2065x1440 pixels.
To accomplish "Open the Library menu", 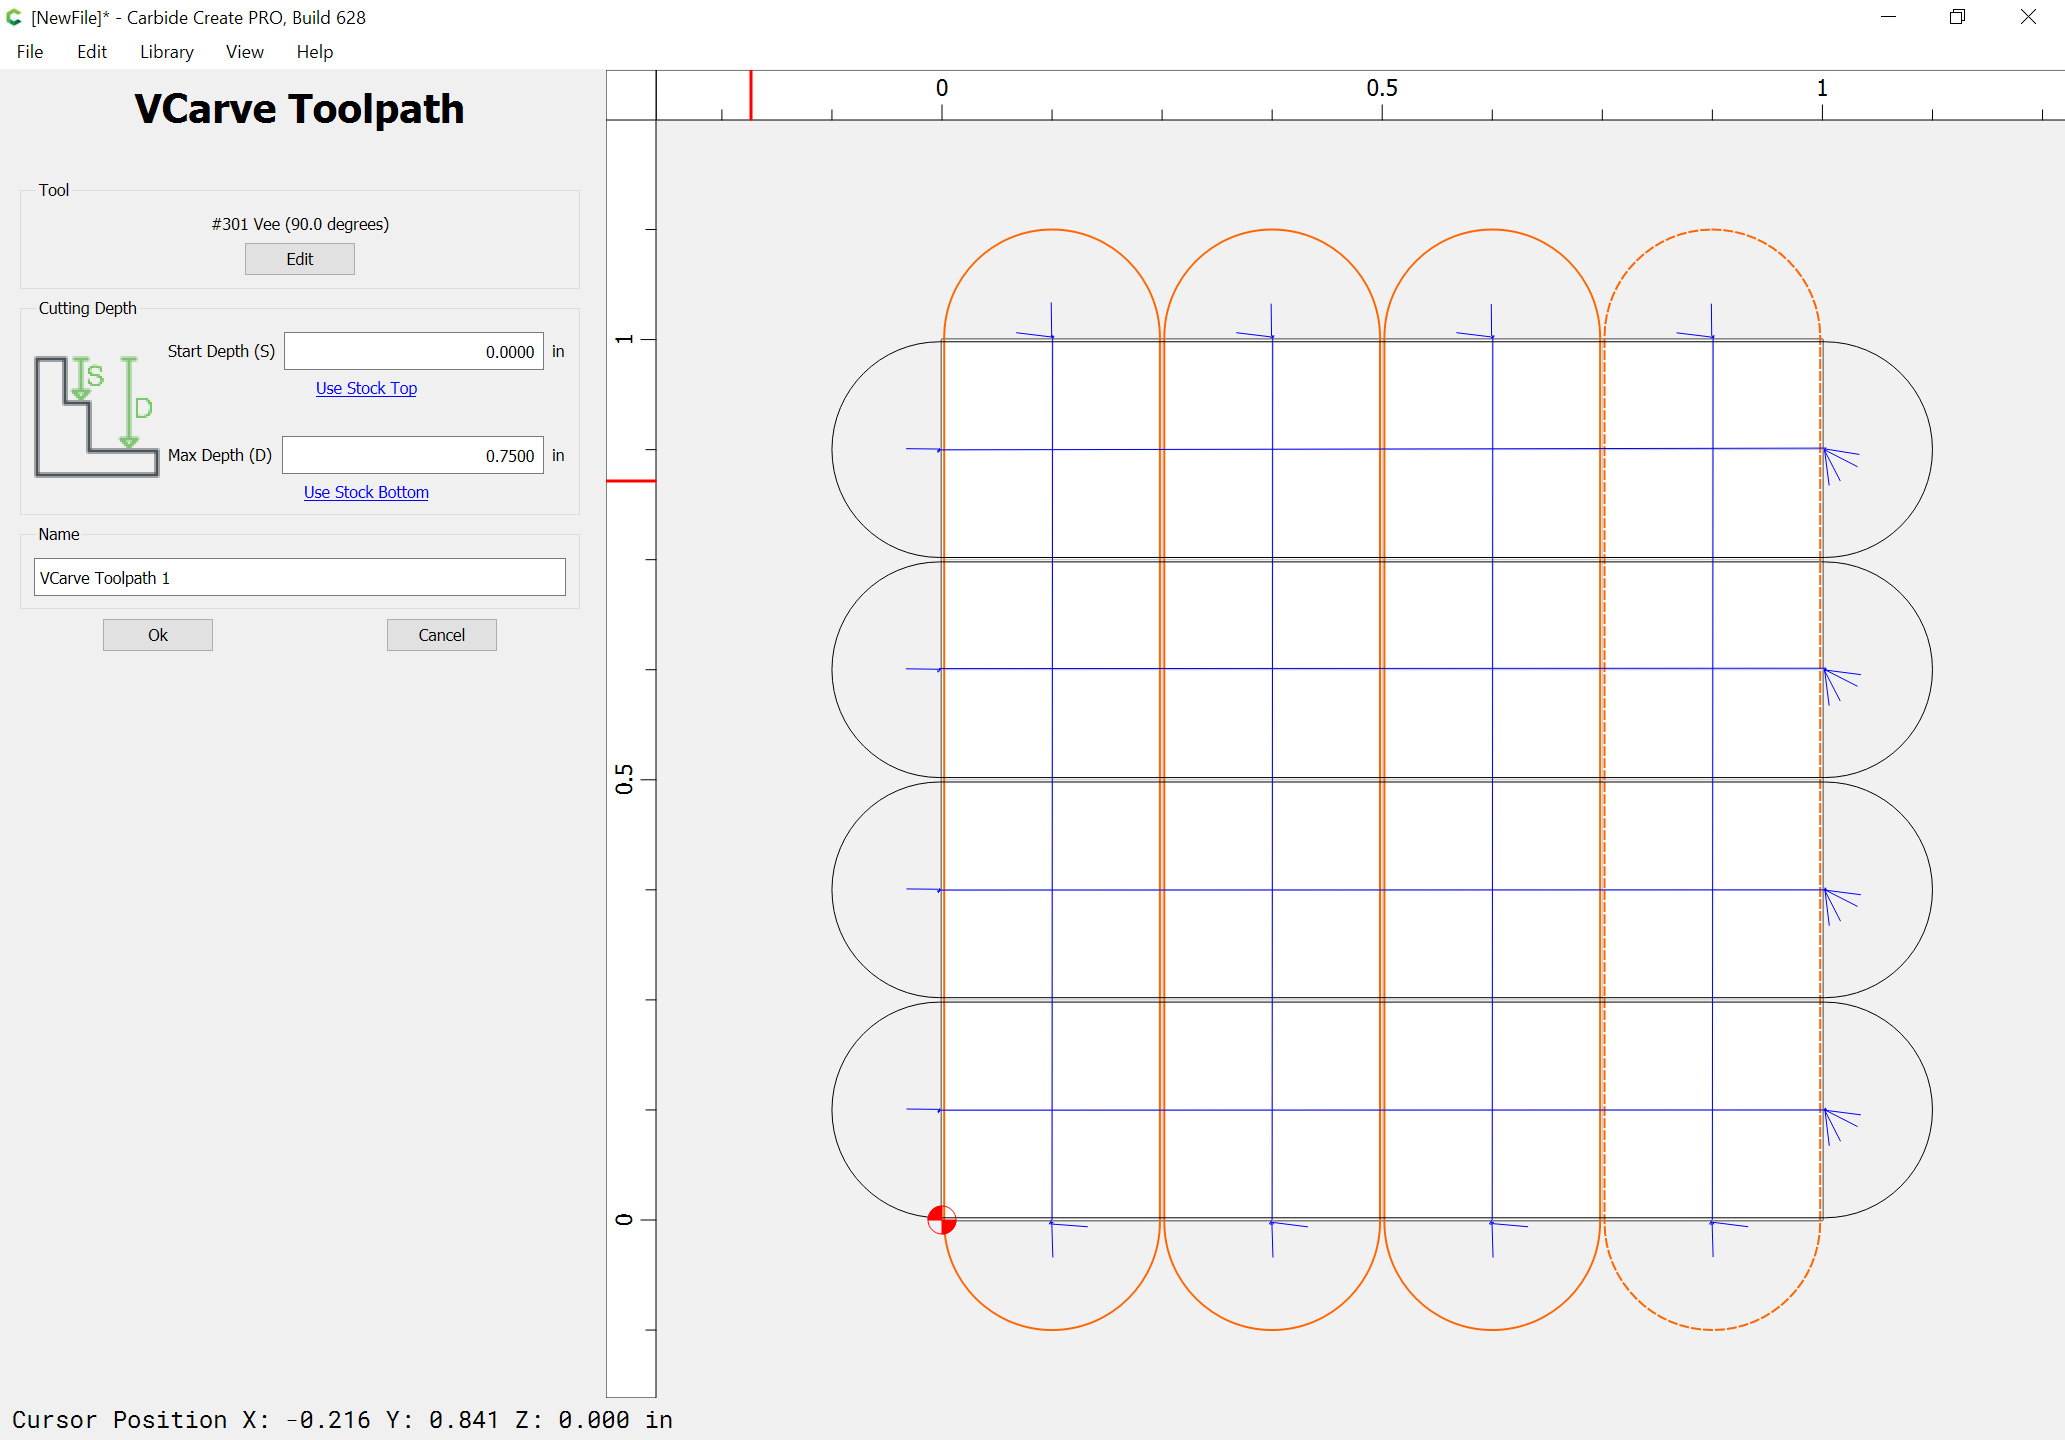I will [166, 52].
